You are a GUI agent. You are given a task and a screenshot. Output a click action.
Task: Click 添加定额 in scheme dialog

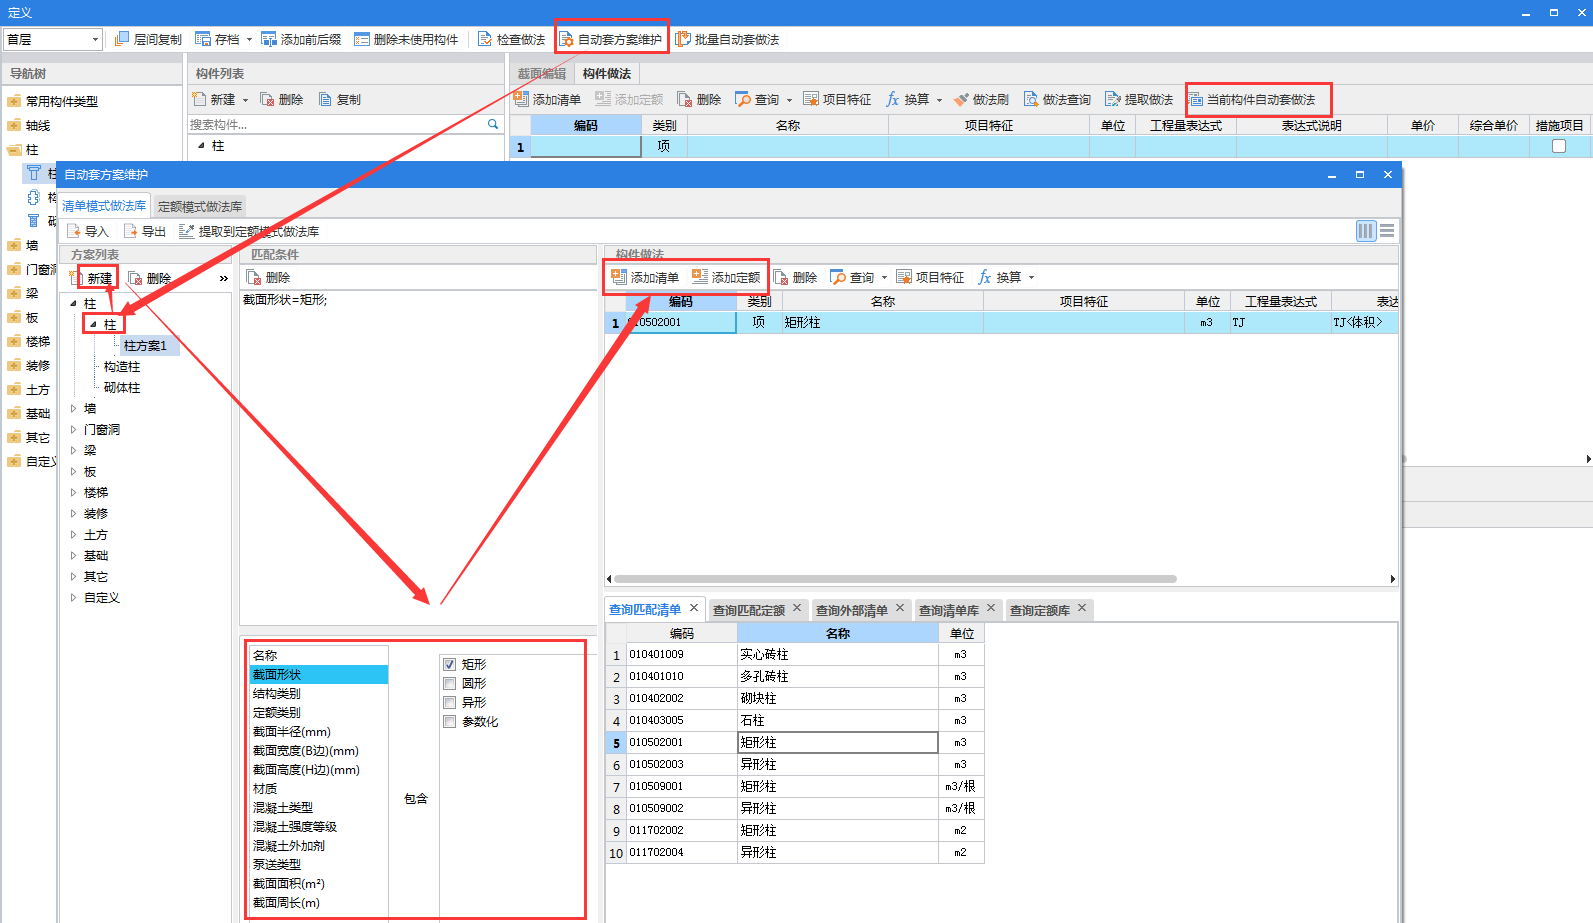click(x=726, y=277)
